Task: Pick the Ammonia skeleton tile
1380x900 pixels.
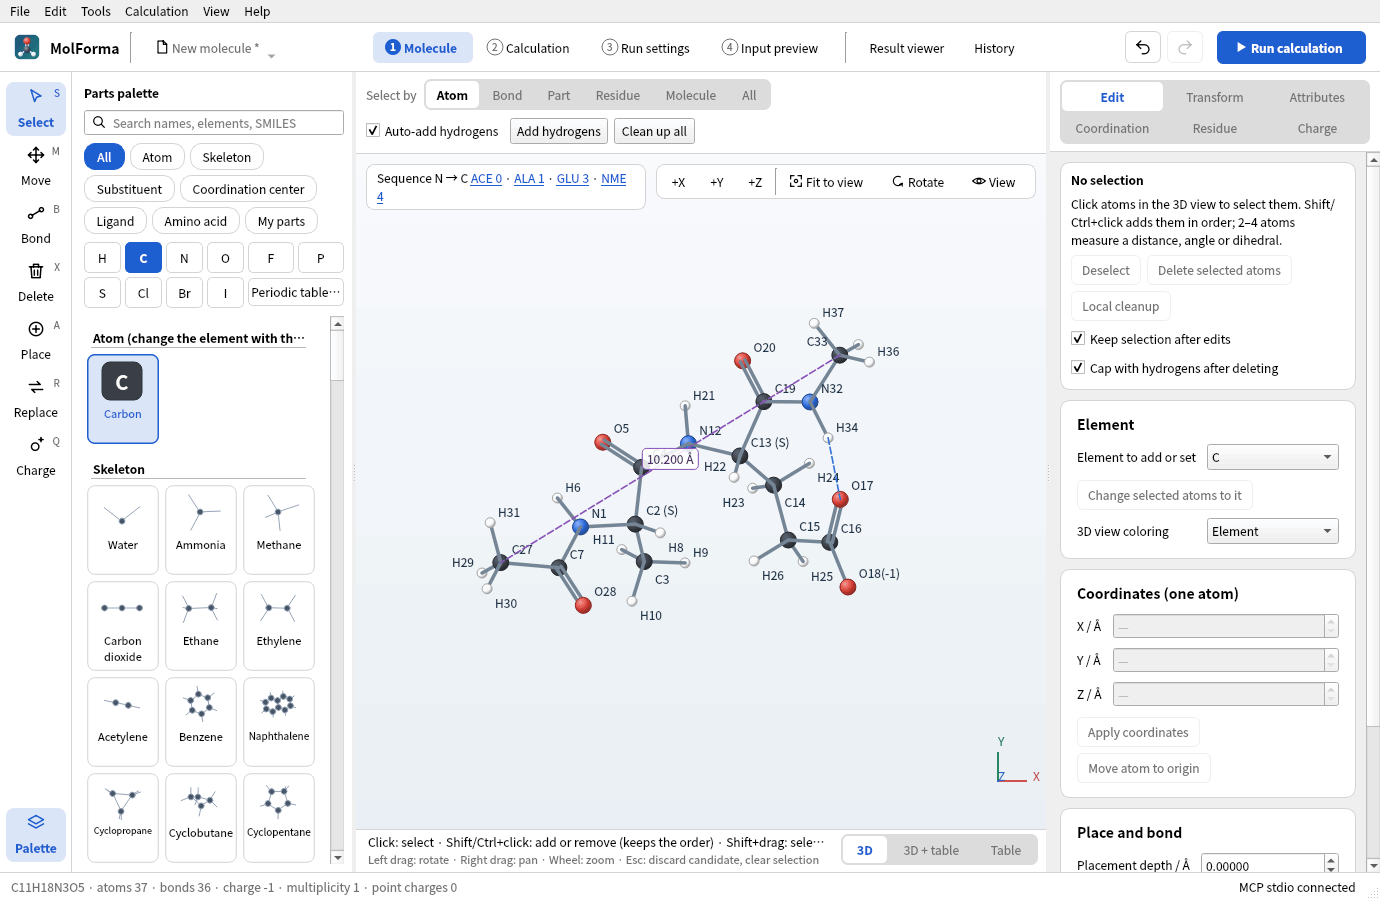Action: (201, 530)
